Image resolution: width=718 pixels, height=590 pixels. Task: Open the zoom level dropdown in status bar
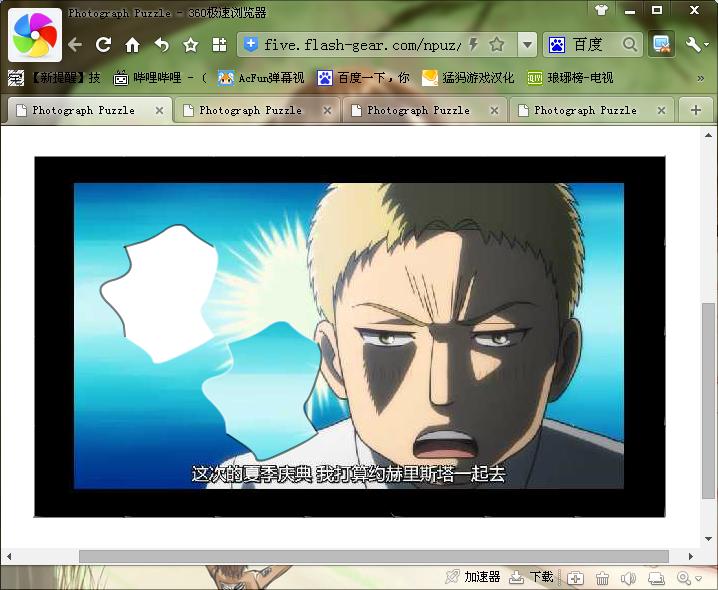(x=688, y=578)
